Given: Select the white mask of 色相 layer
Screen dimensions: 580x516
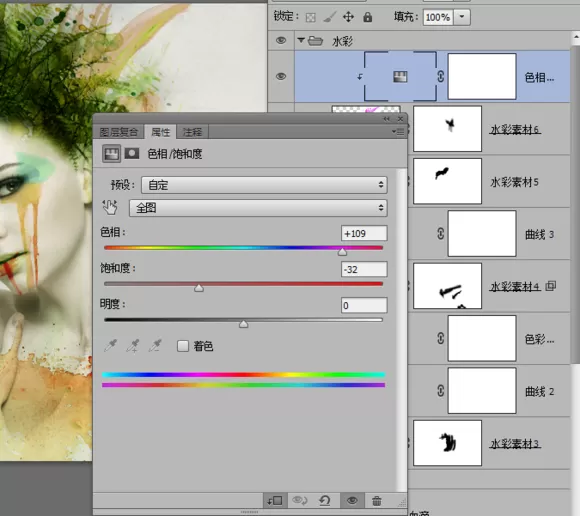Looking at the screenshot, I should pyautogui.click(x=482, y=77).
